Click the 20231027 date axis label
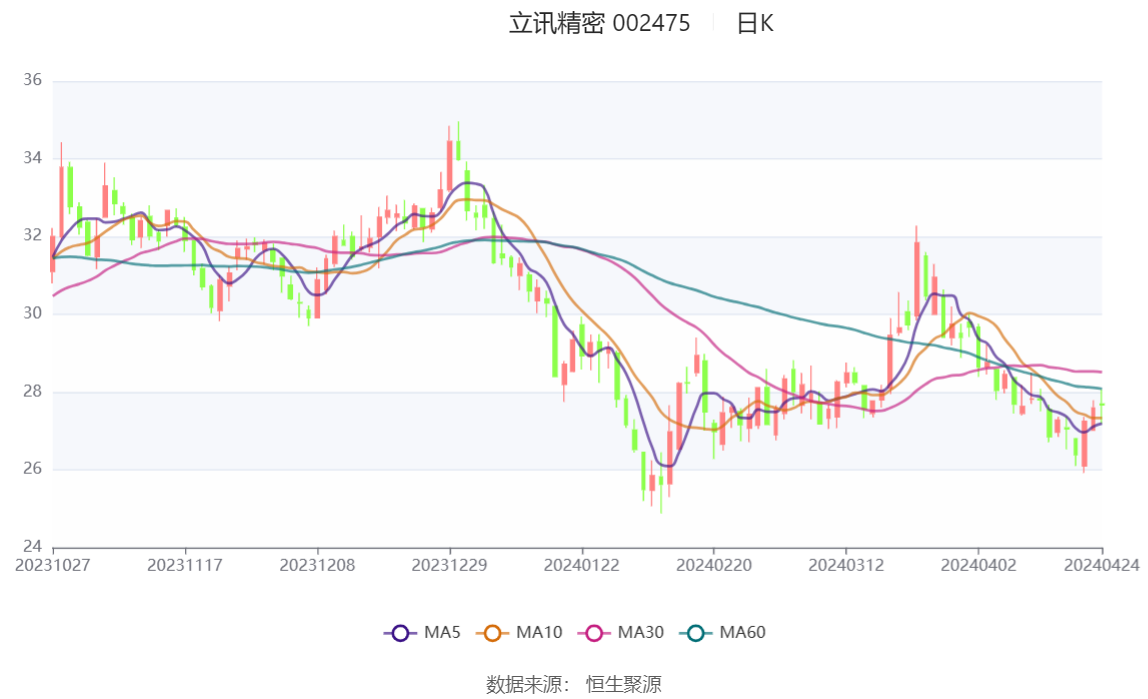 tap(53, 566)
